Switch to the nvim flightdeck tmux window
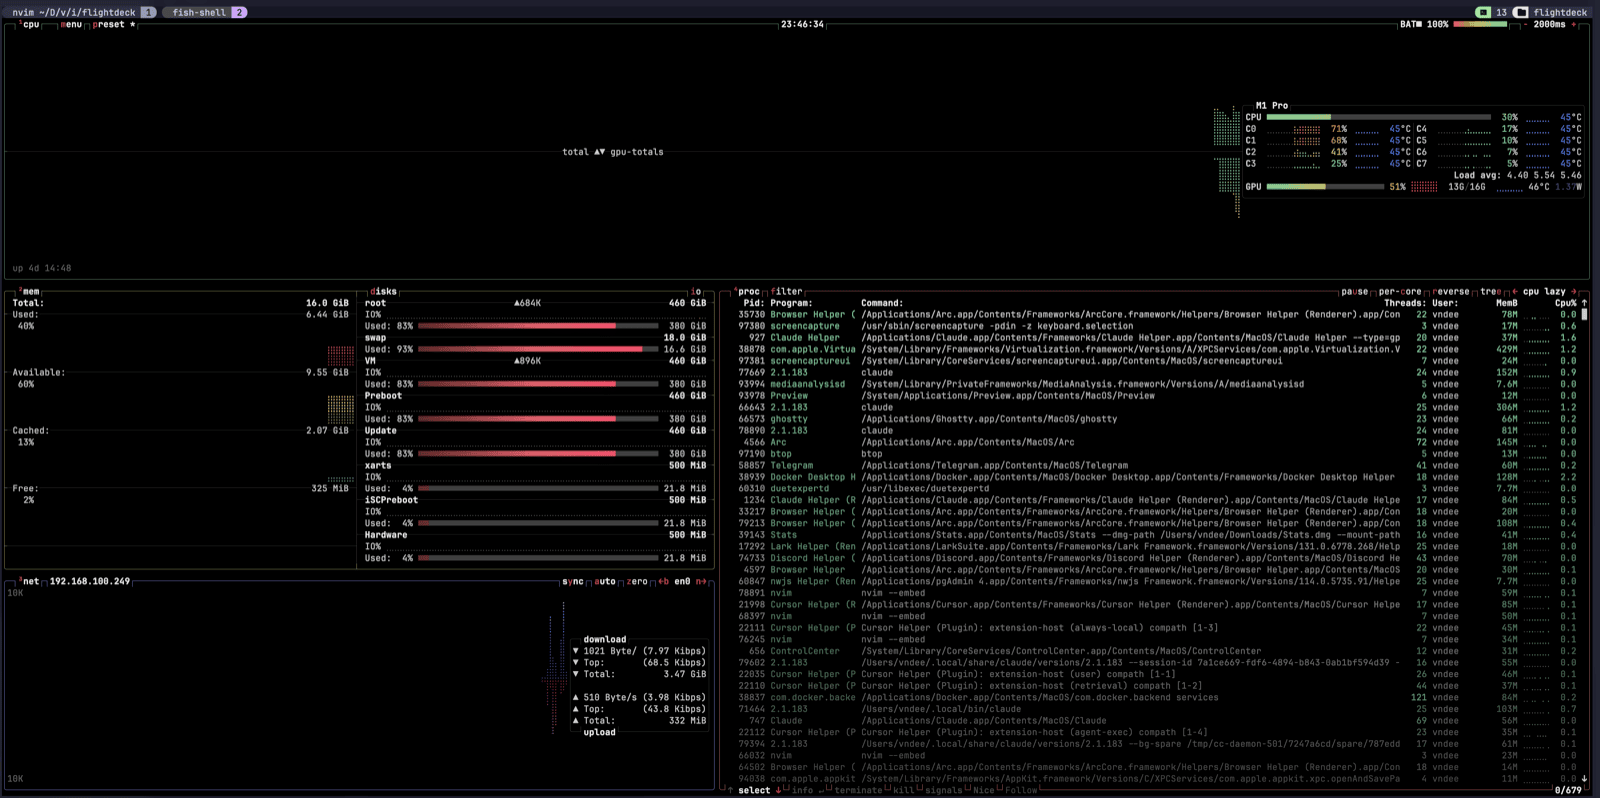 82,12
